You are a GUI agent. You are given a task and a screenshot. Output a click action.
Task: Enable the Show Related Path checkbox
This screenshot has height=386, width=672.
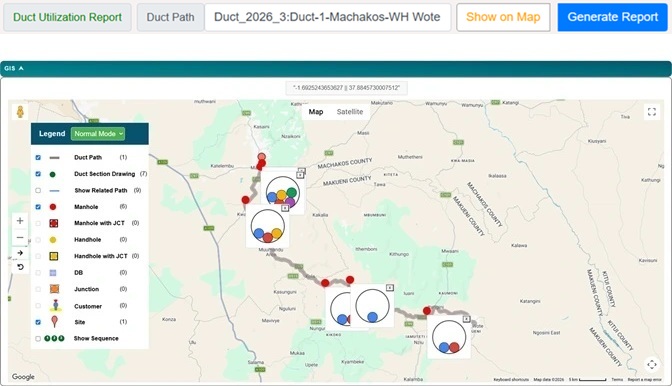click(38, 191)
